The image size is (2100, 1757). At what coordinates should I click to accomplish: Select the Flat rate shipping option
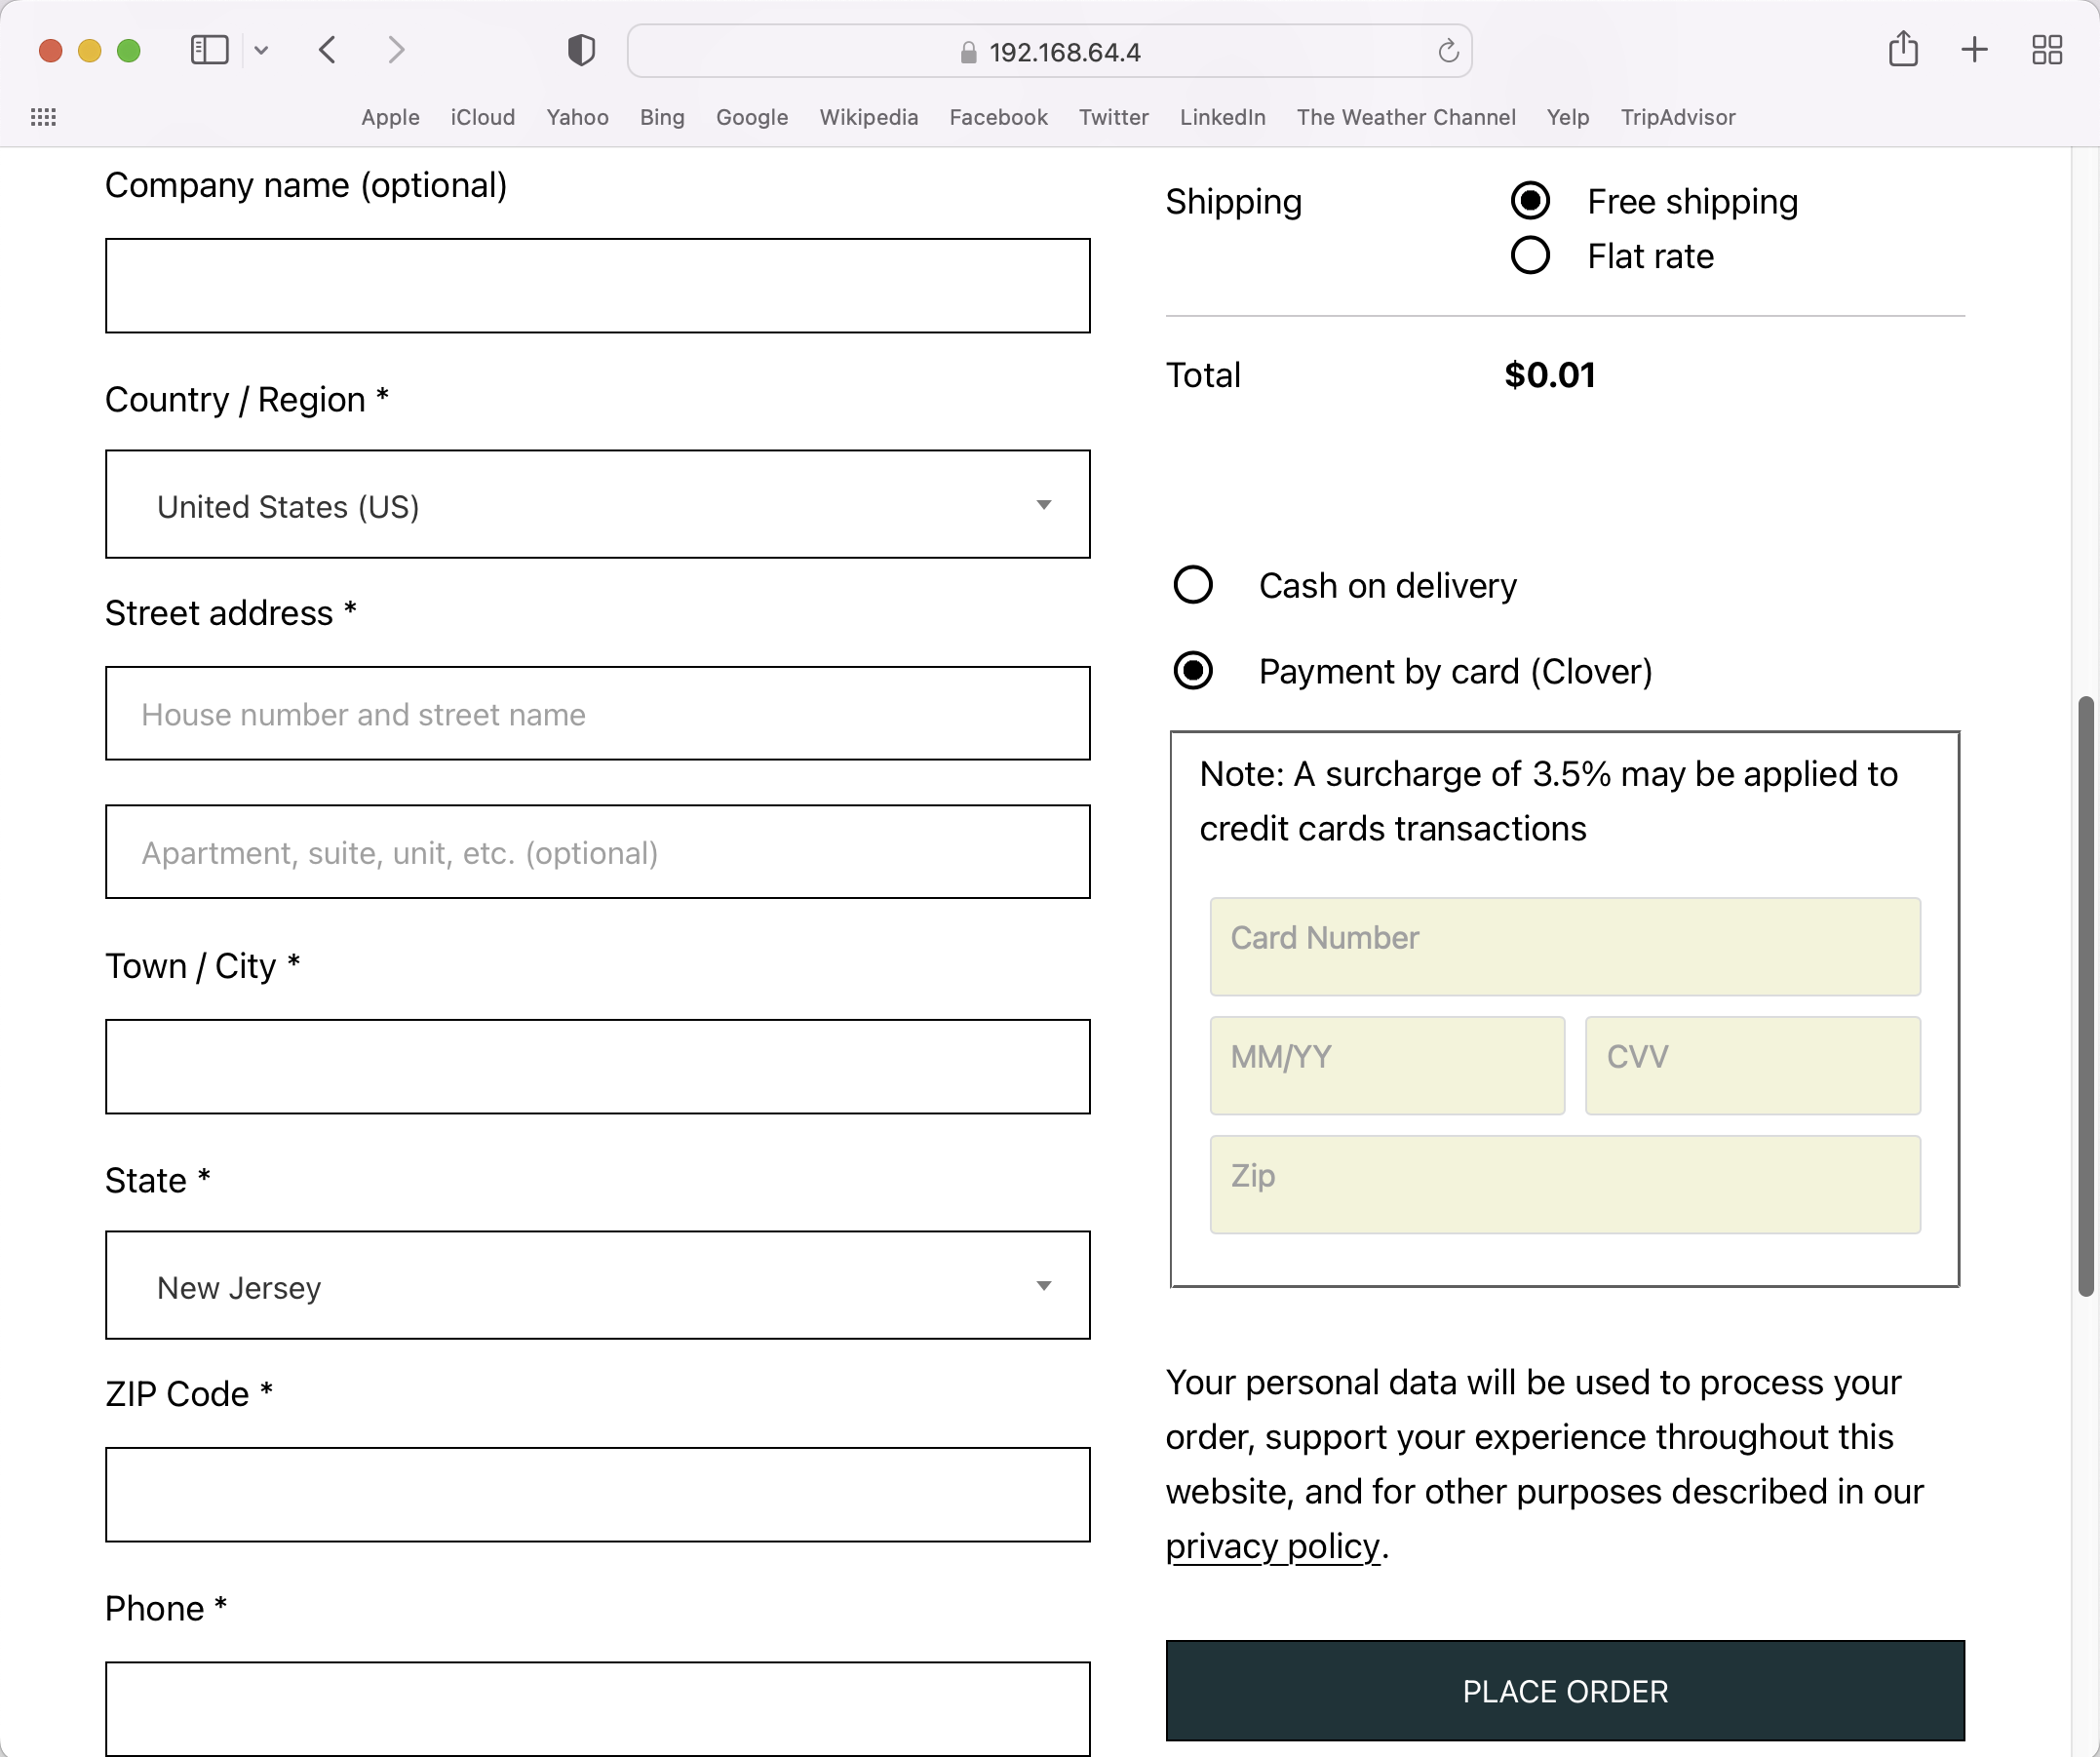(x=1530, y=256)
